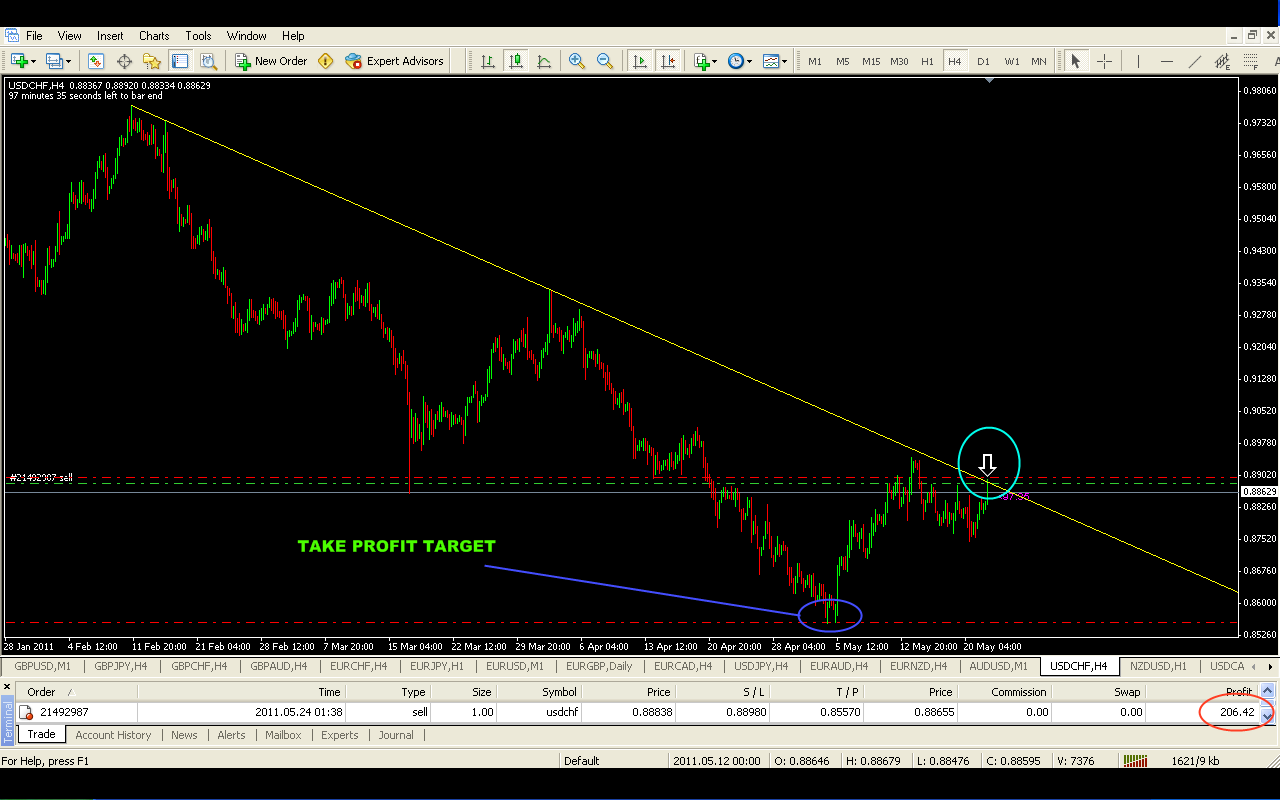Draw a trendline with the Trendline tool
1280x800 pixels.
[1194, 61]
